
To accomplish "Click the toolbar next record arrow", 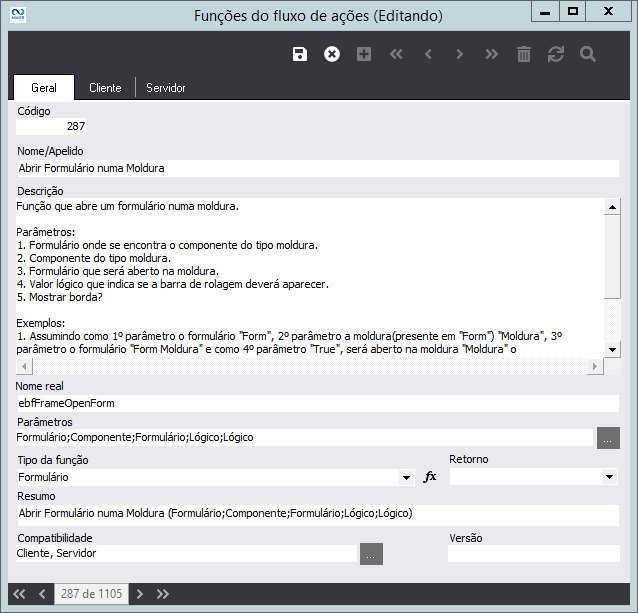I will click(x=460, y=54).
